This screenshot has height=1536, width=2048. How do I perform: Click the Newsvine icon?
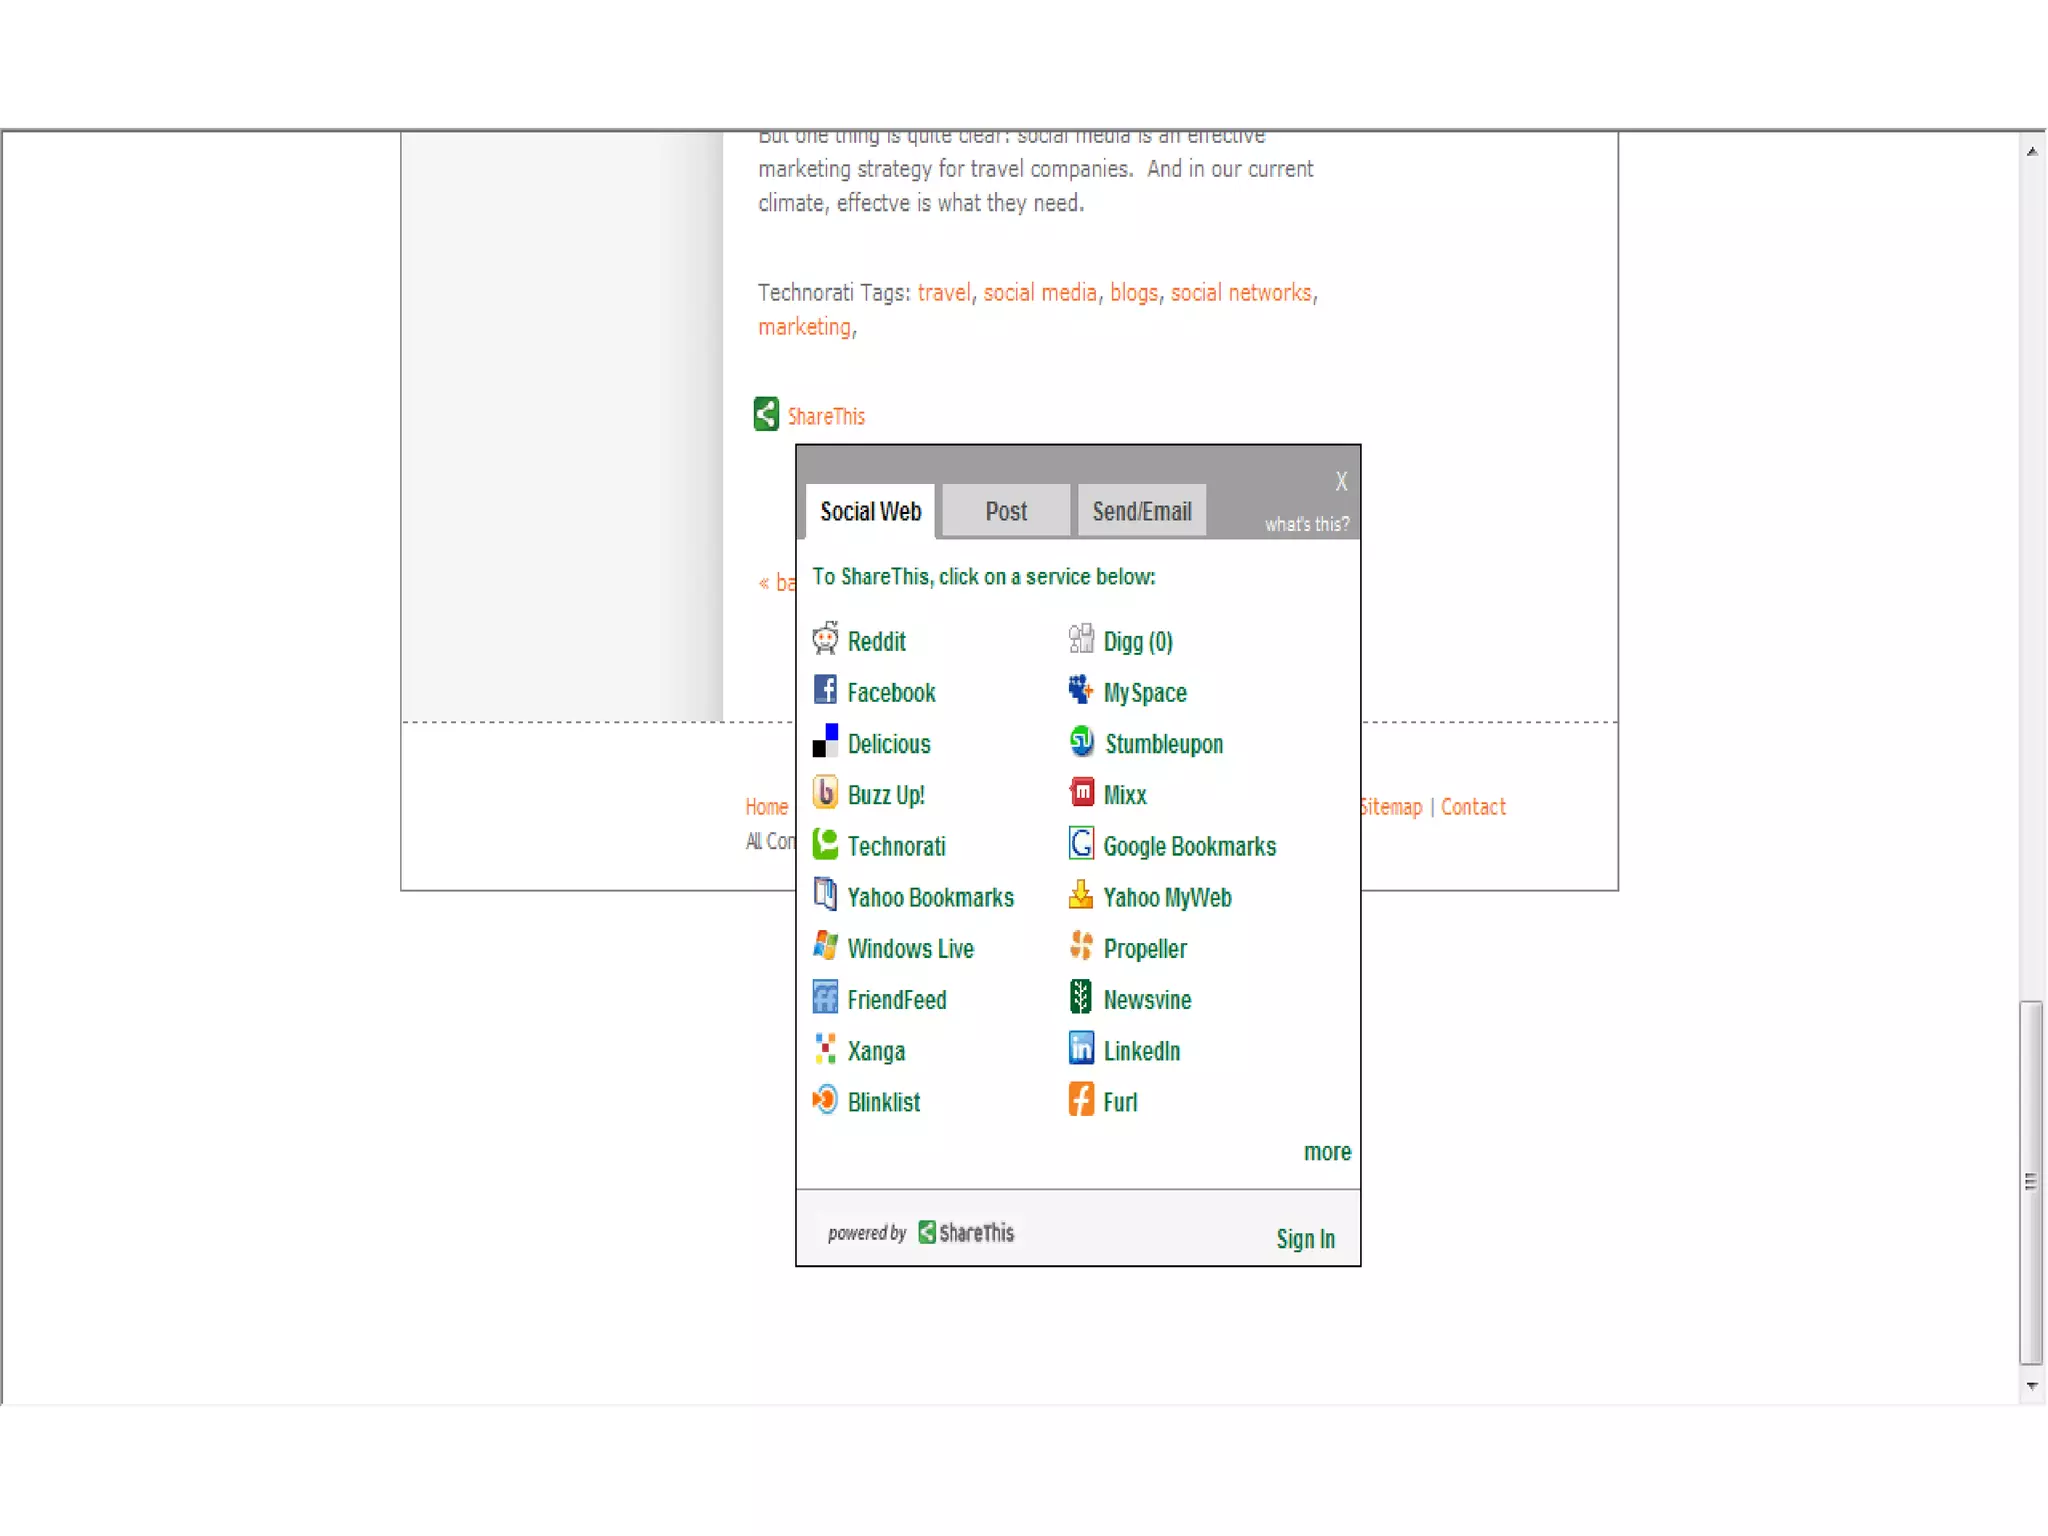1081,997
